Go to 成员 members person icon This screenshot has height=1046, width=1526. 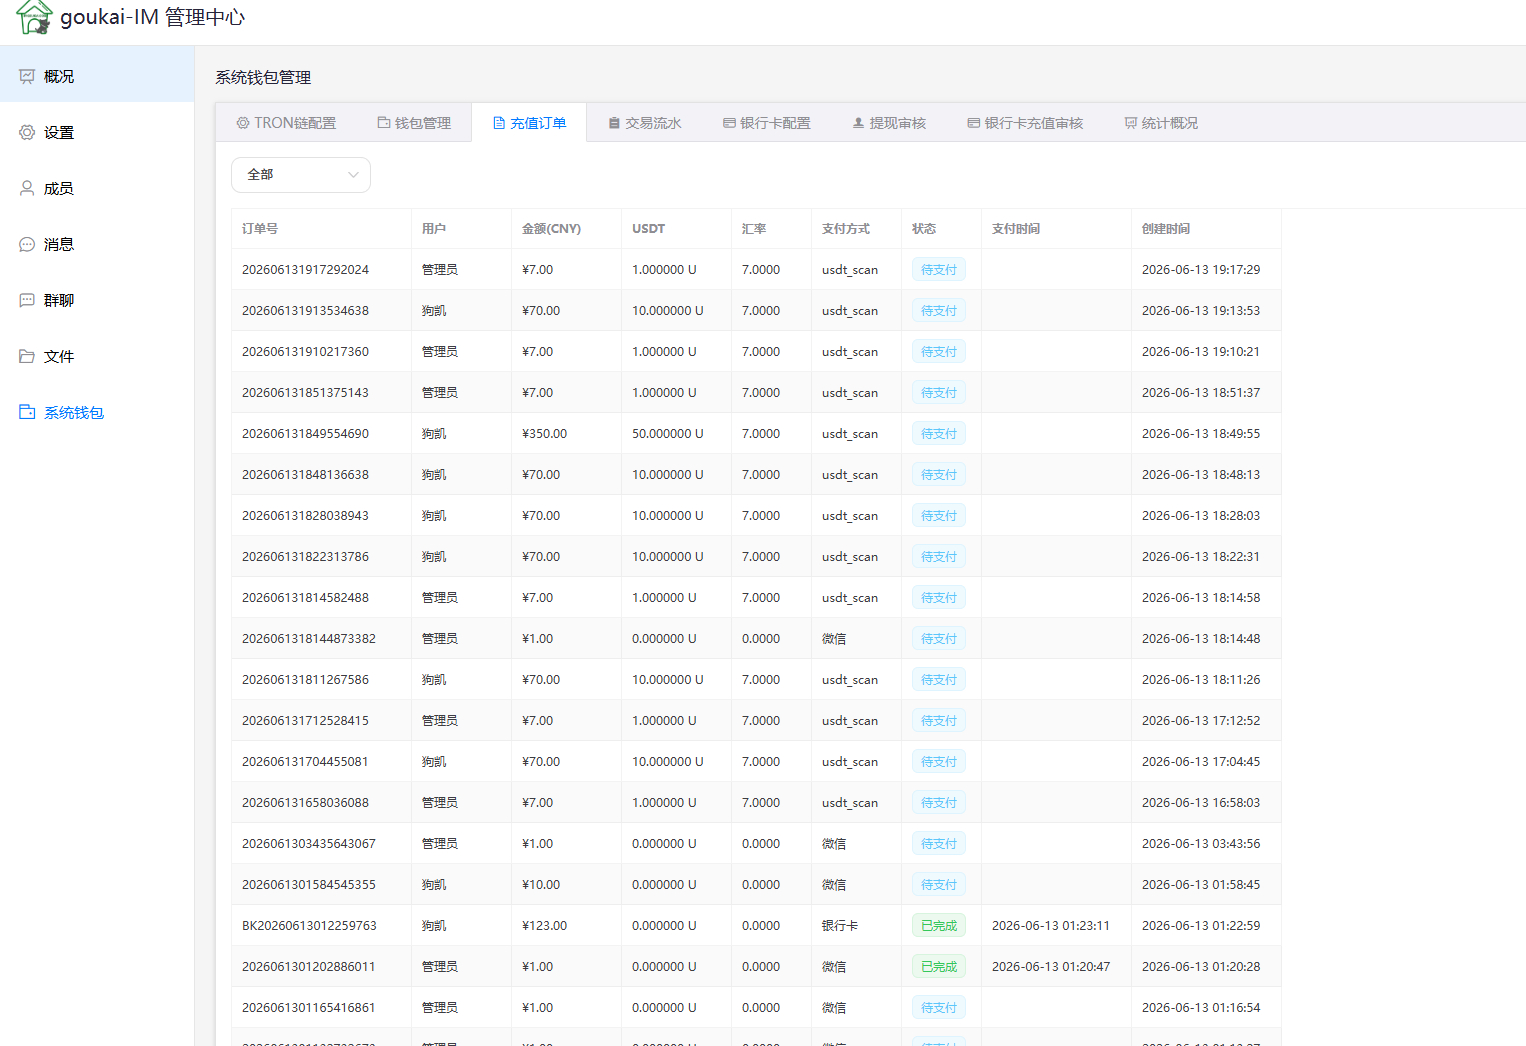point(27,188)
